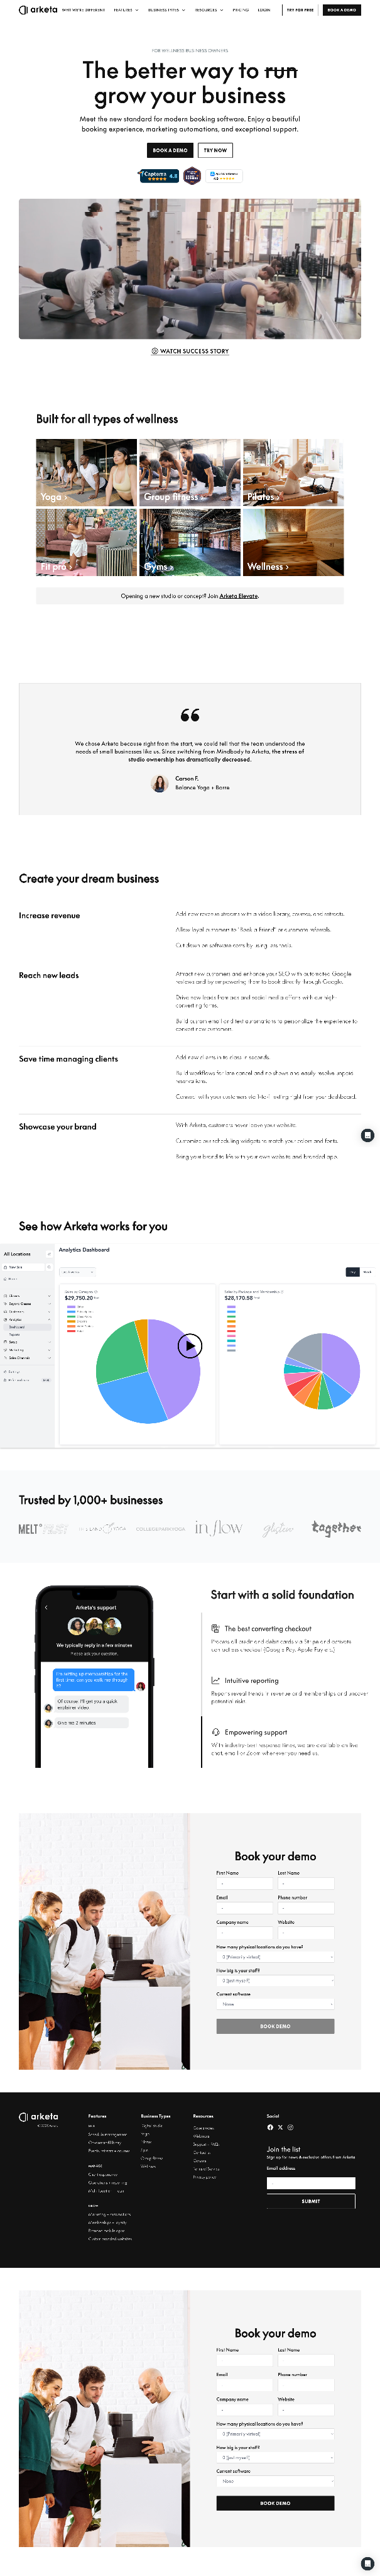The width and height of the screenshot is (380, 2576).
Task: Open Arketa's X (Twitter) profile icon
Action: (x=280, y=2127)
